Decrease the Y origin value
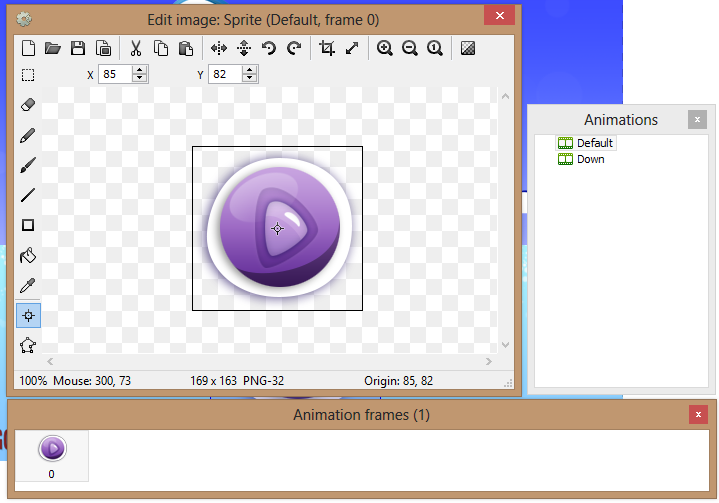This screenshot has width=719, height=503. click(250, 78)
